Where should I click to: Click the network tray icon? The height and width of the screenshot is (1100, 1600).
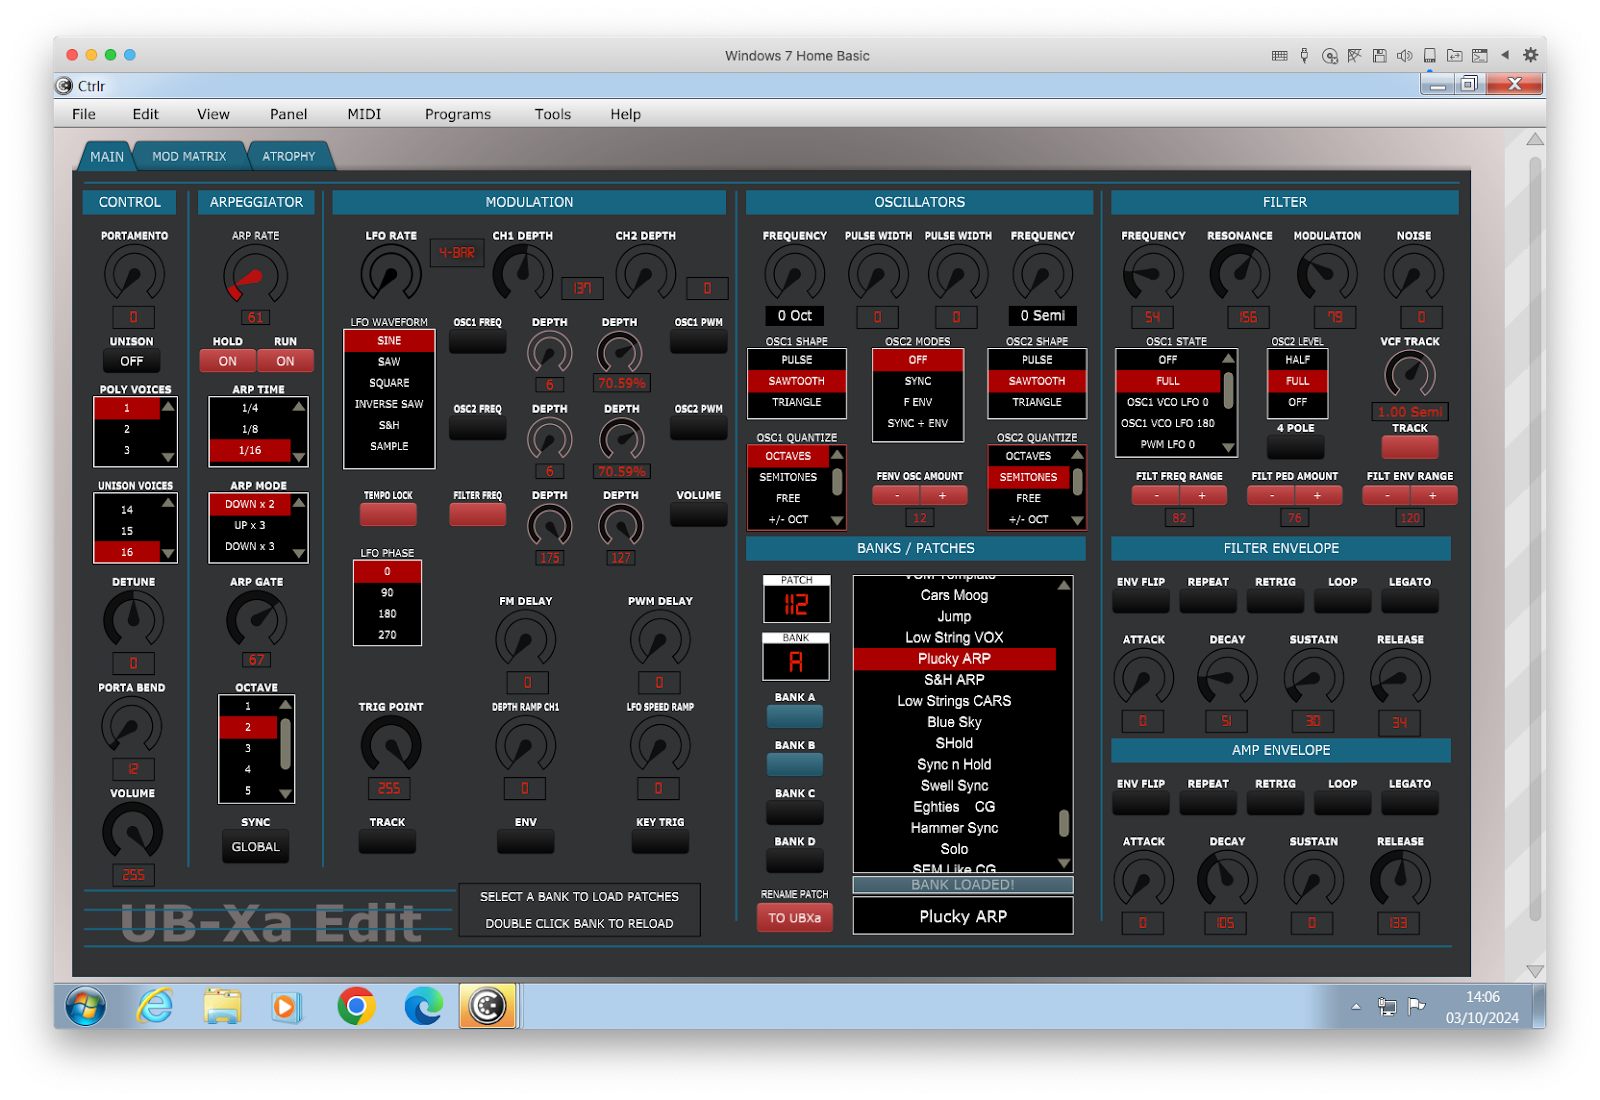click(x=1387, y=1006)
